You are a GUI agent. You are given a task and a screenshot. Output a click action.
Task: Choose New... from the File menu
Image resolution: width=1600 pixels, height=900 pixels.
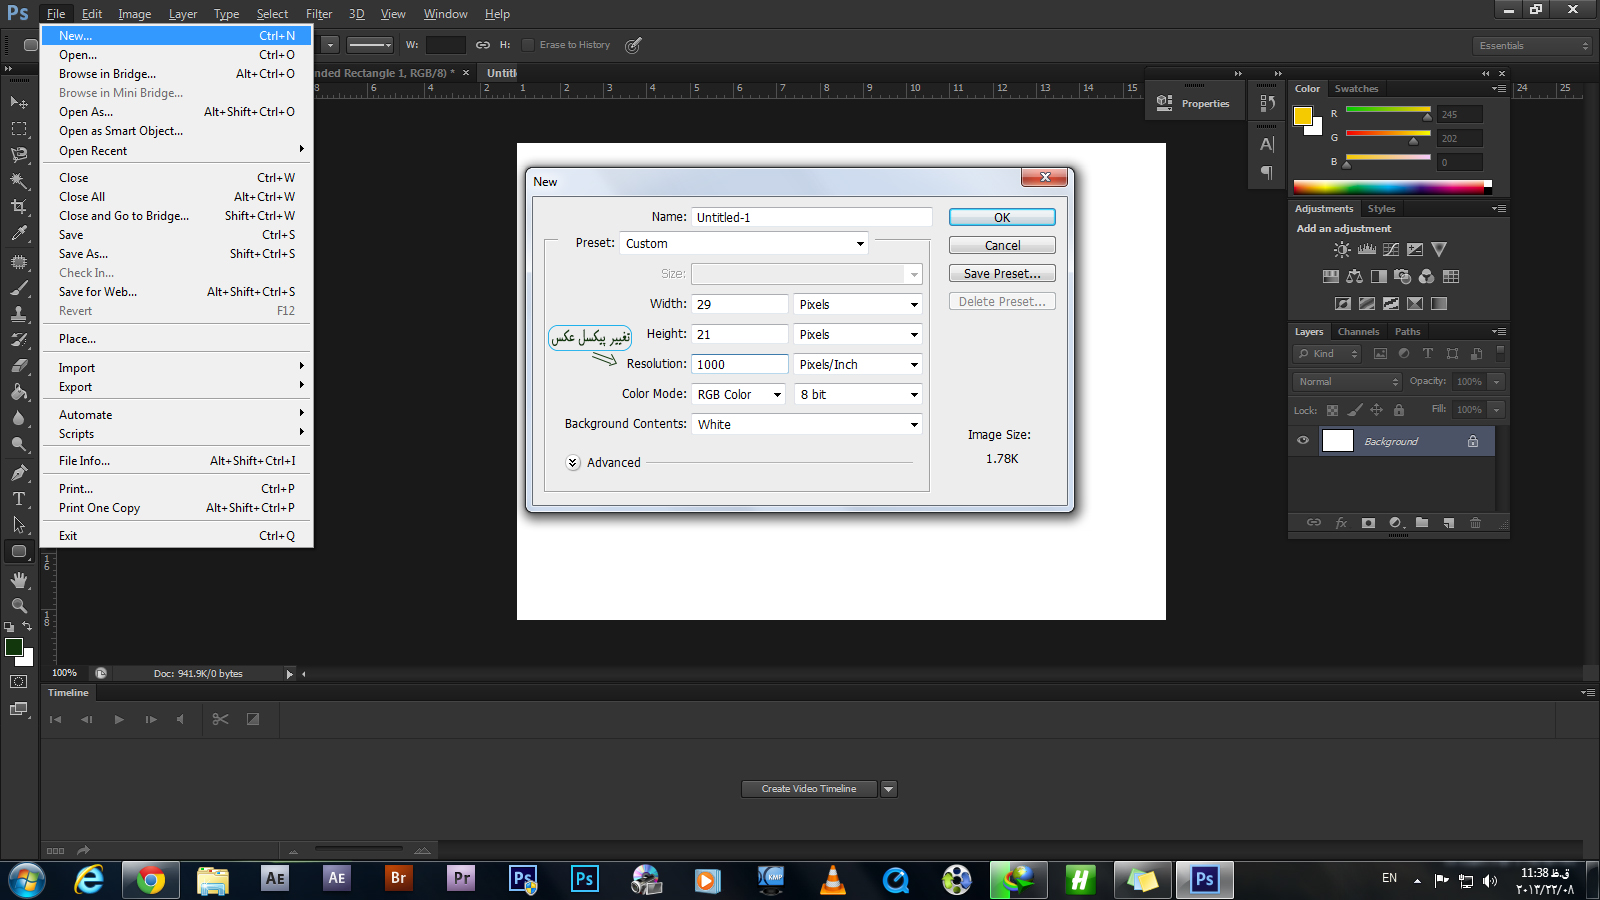(177, 35)
